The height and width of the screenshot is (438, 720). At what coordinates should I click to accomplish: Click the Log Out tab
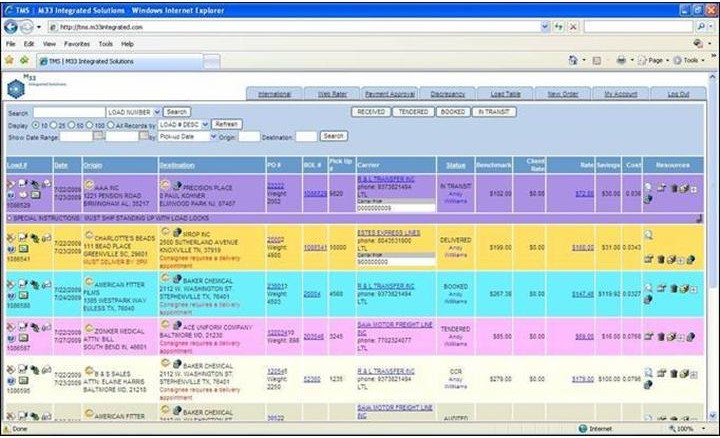point(678,94)
